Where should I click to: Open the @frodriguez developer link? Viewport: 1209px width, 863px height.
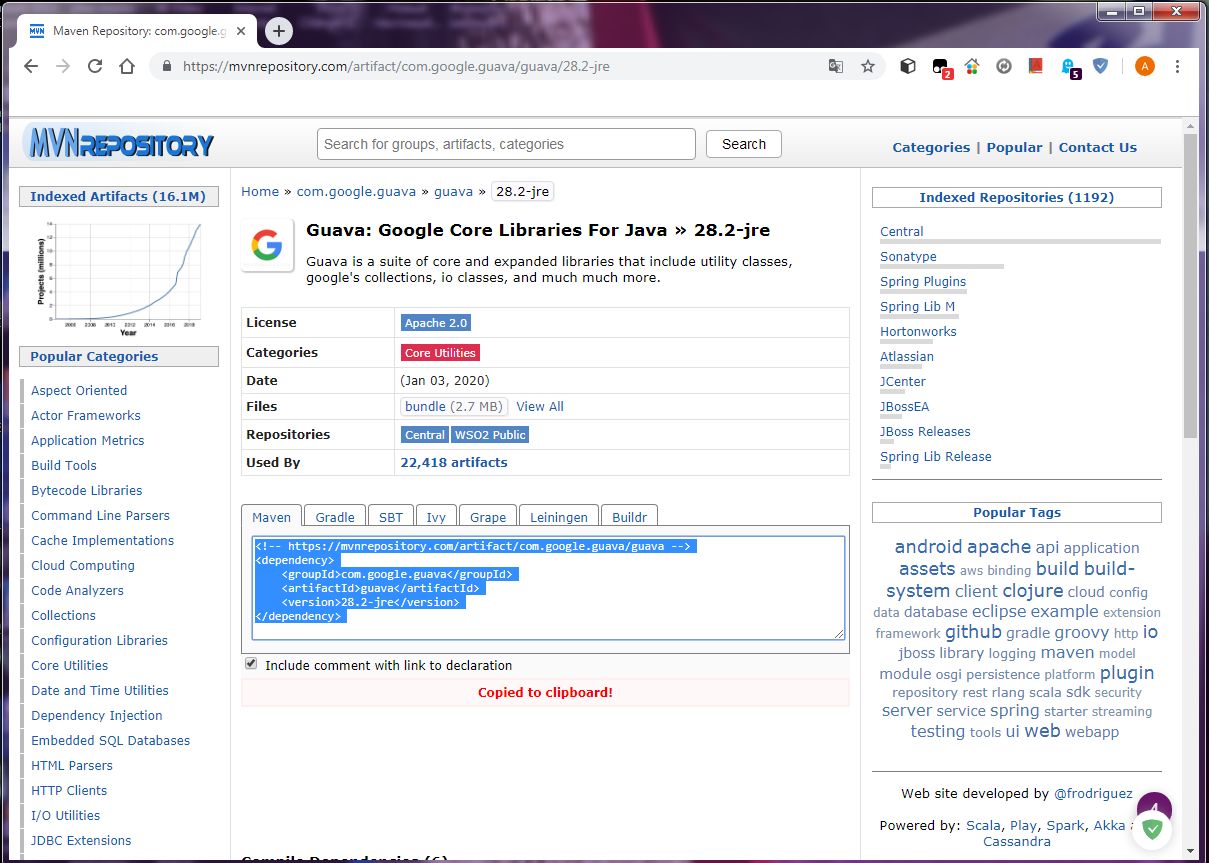click(x=1096, y=794)
